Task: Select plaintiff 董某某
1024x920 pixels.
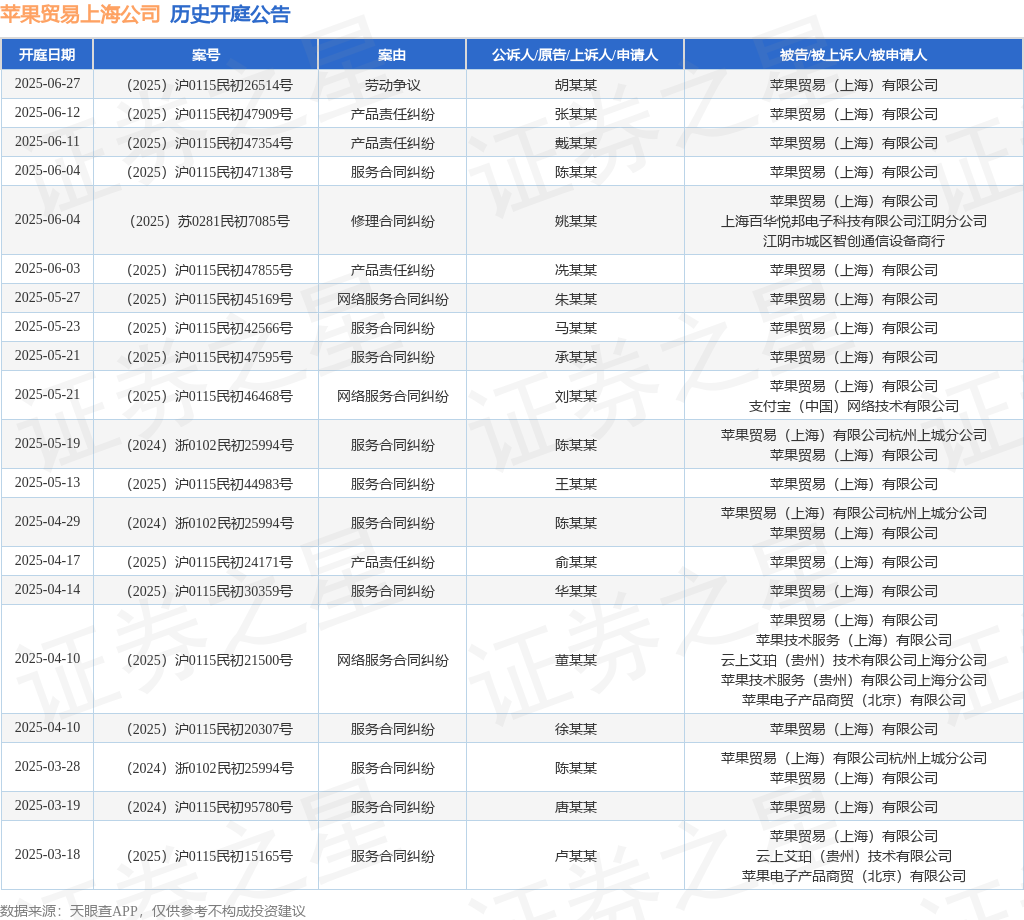Action: click(575, 660)
